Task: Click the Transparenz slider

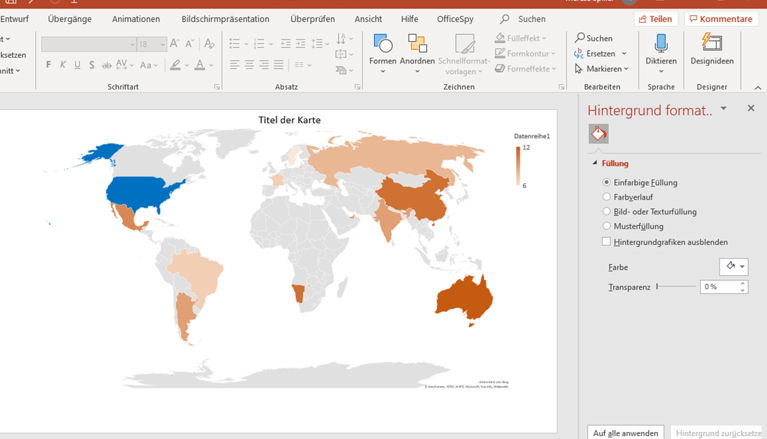Action: 676,286
